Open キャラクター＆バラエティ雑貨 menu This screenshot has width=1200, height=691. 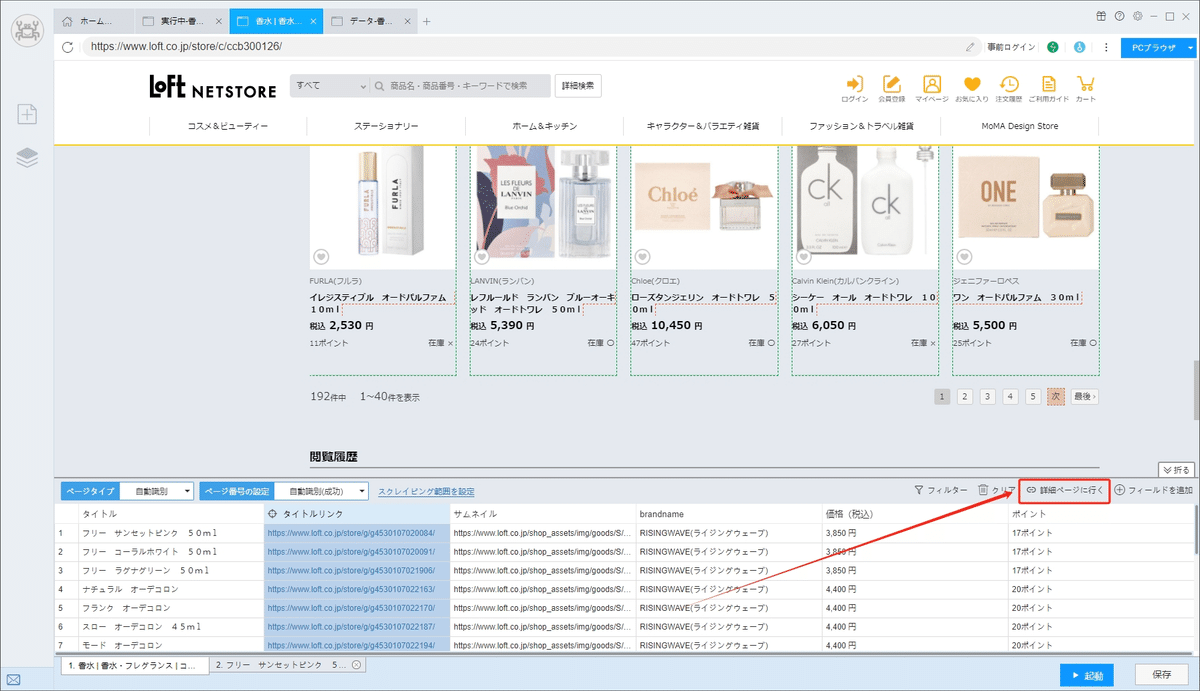pyautogui.click(x=703, y=126)
